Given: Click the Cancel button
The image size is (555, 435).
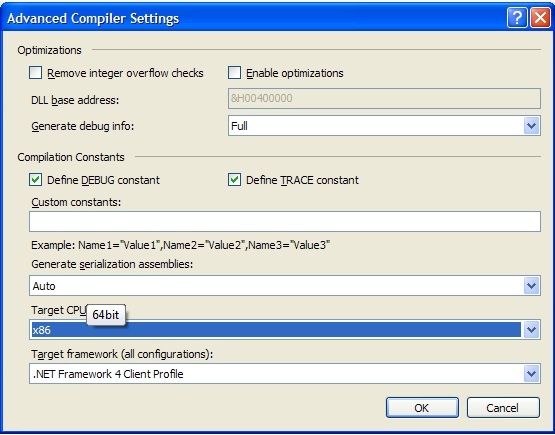Looking at the screenshot, I should (503, 408).
